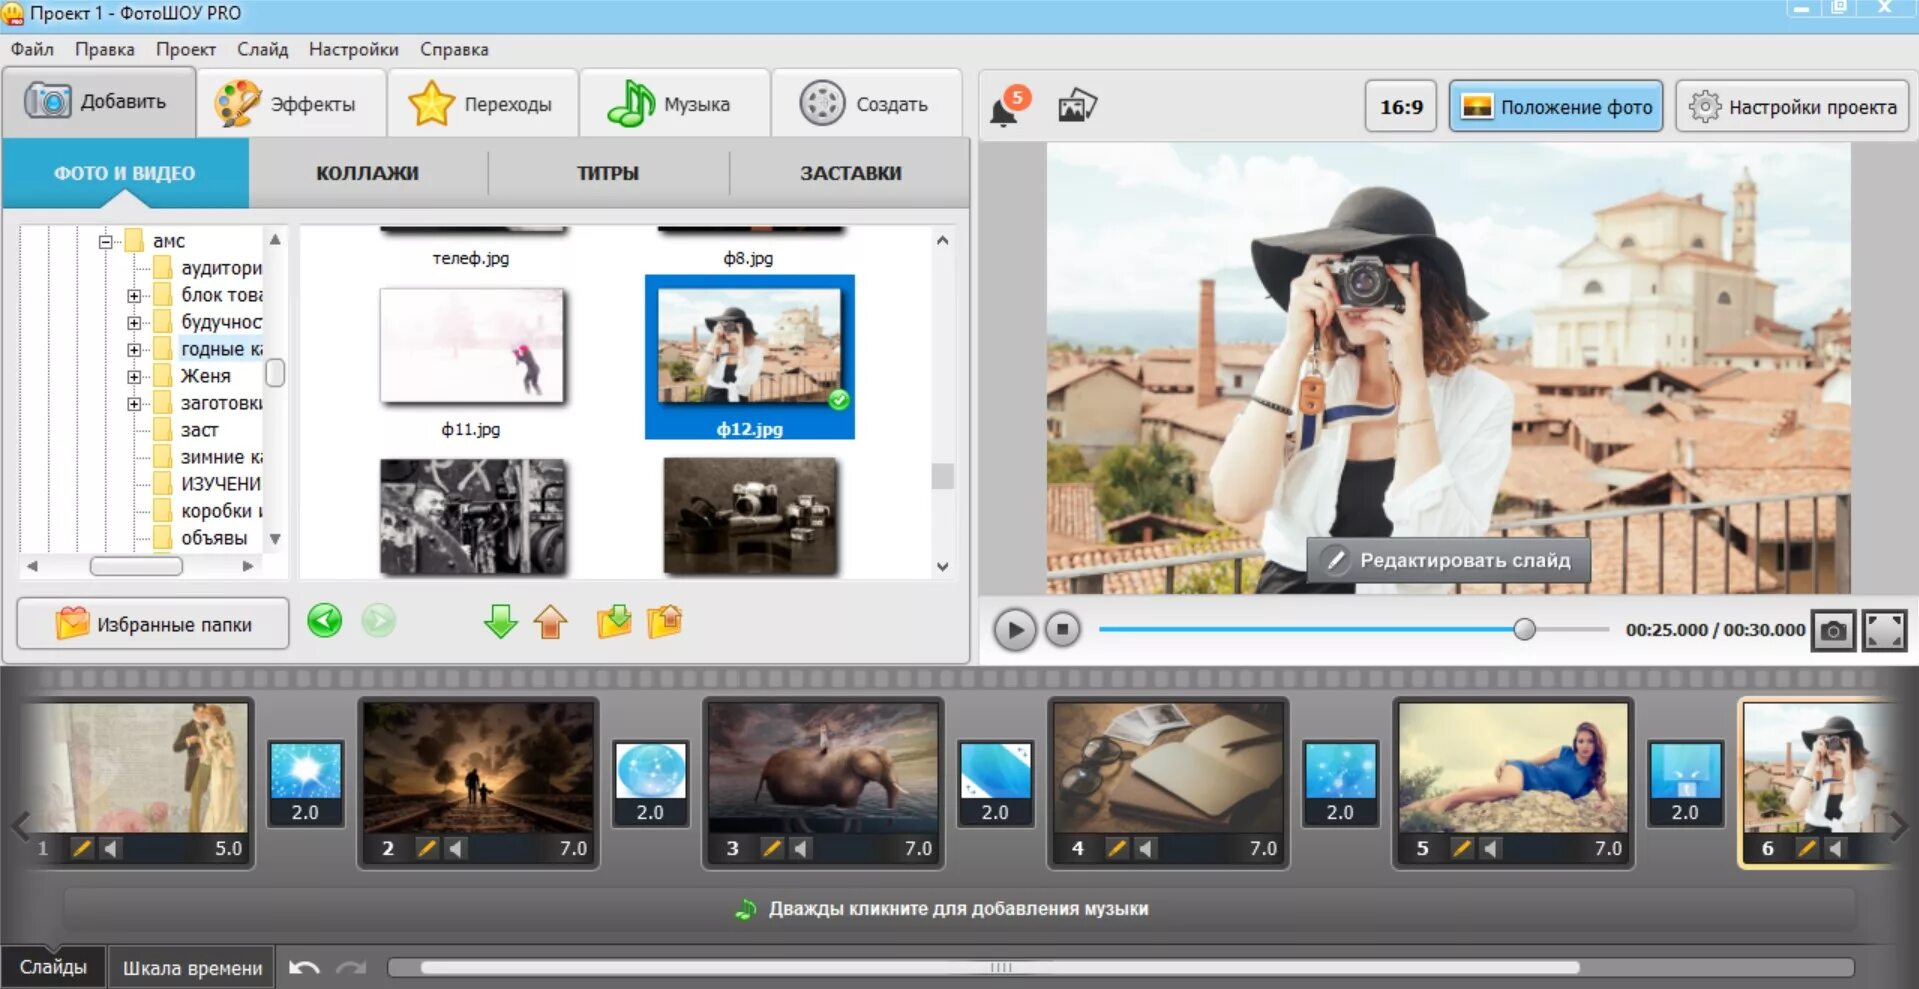1919x989 pixels.
Task: Go back with green left arrow
Action: (324, 621)
